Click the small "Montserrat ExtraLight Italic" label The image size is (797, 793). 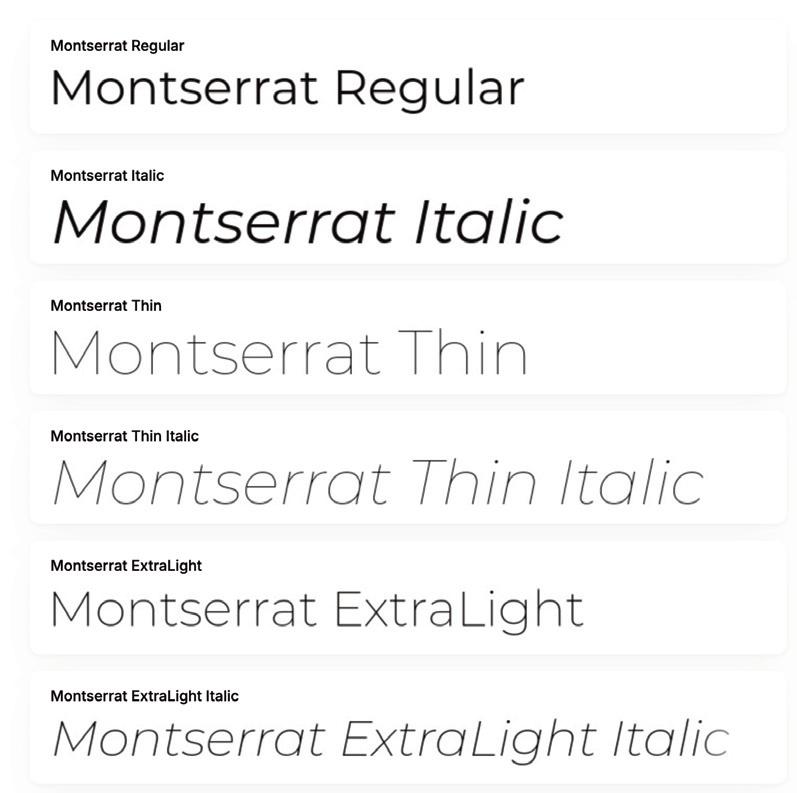tap(144, 696)
